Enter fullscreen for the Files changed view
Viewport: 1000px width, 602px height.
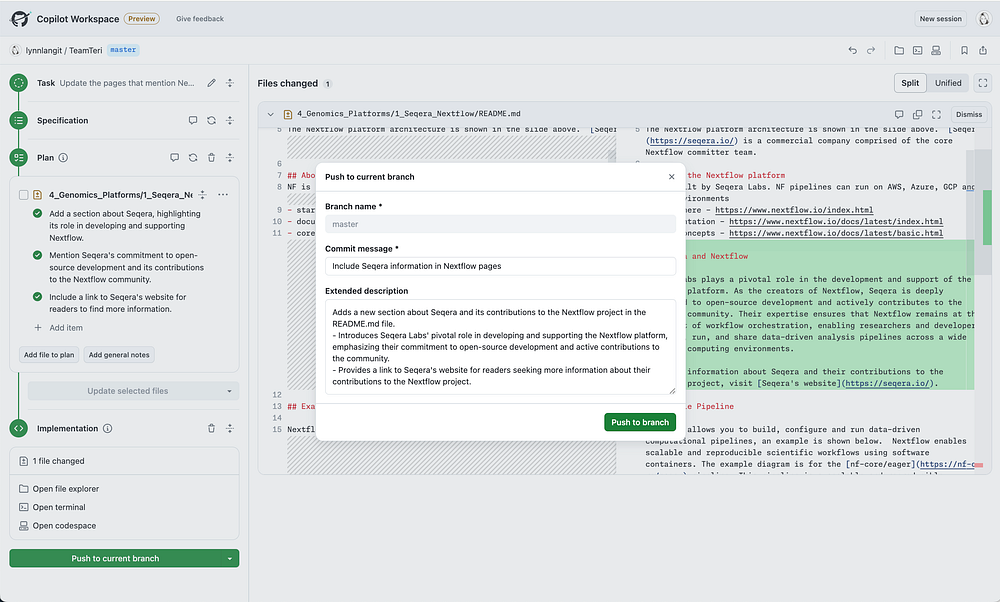tap(983, 83)
